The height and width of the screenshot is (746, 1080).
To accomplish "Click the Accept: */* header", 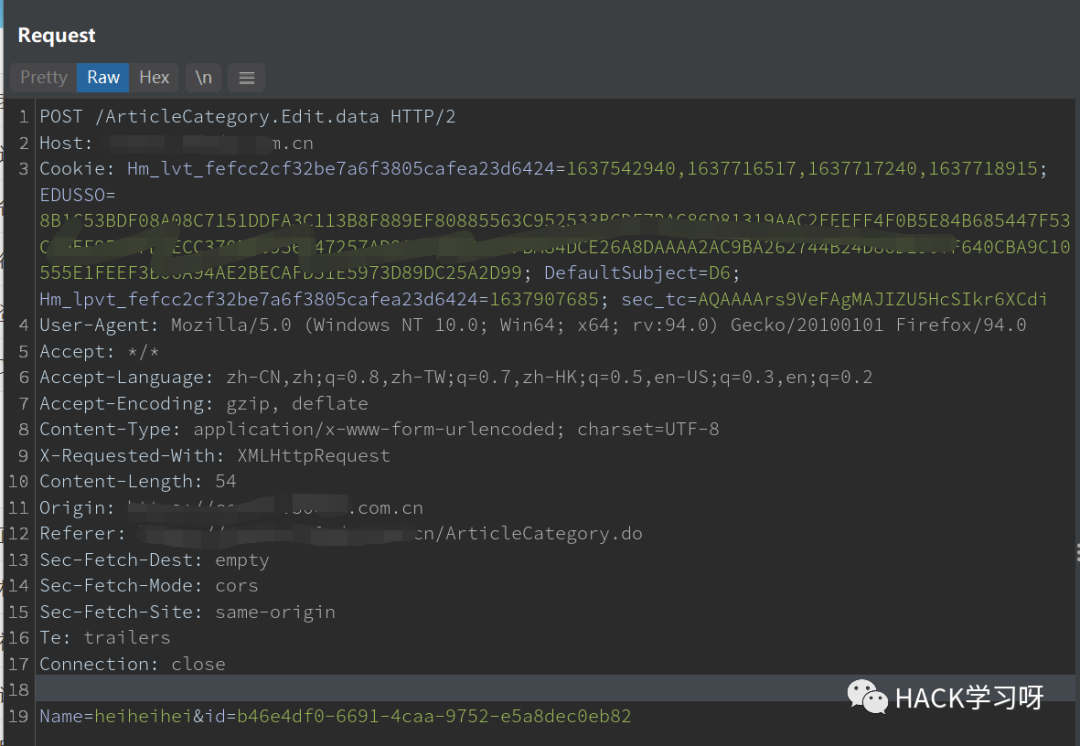I will [x=99, y=351].
